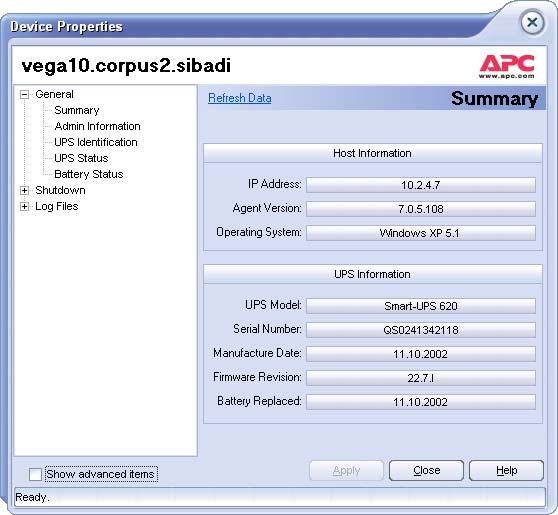Click the UPS Information header
The width and height of the screenshot is (558, 515).
(373, 274)
